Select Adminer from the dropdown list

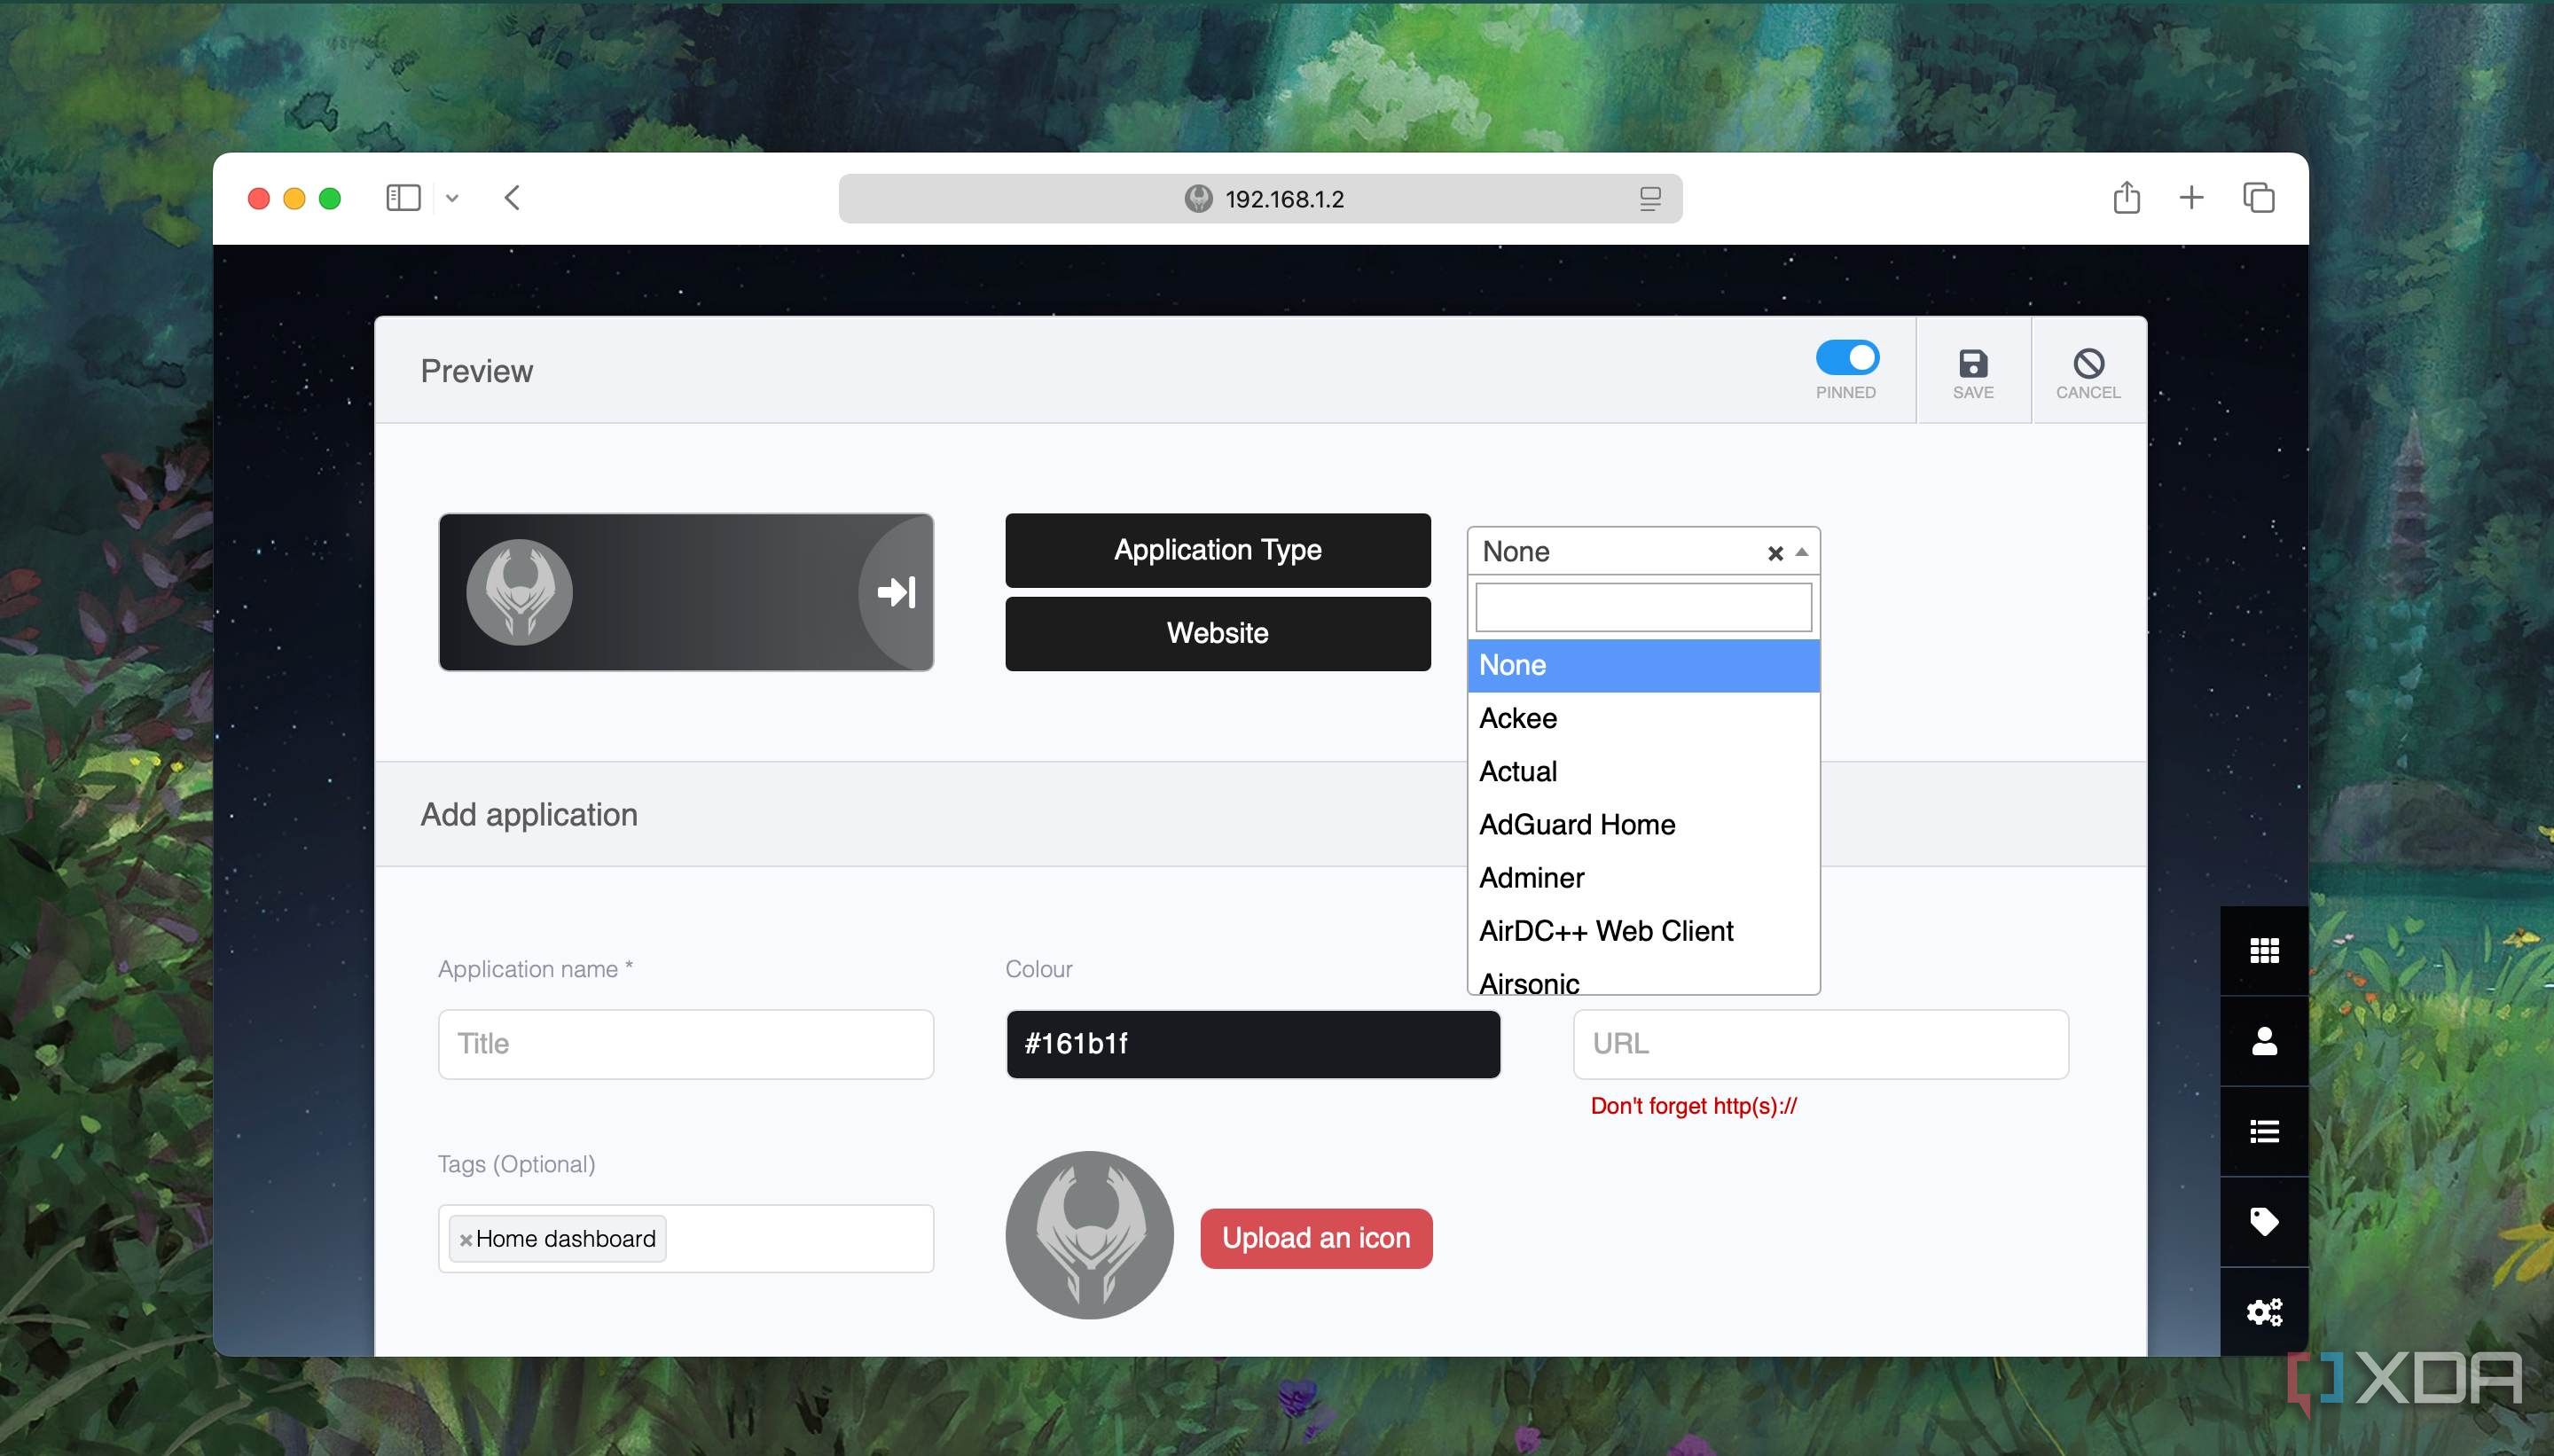coord(1643,877)
